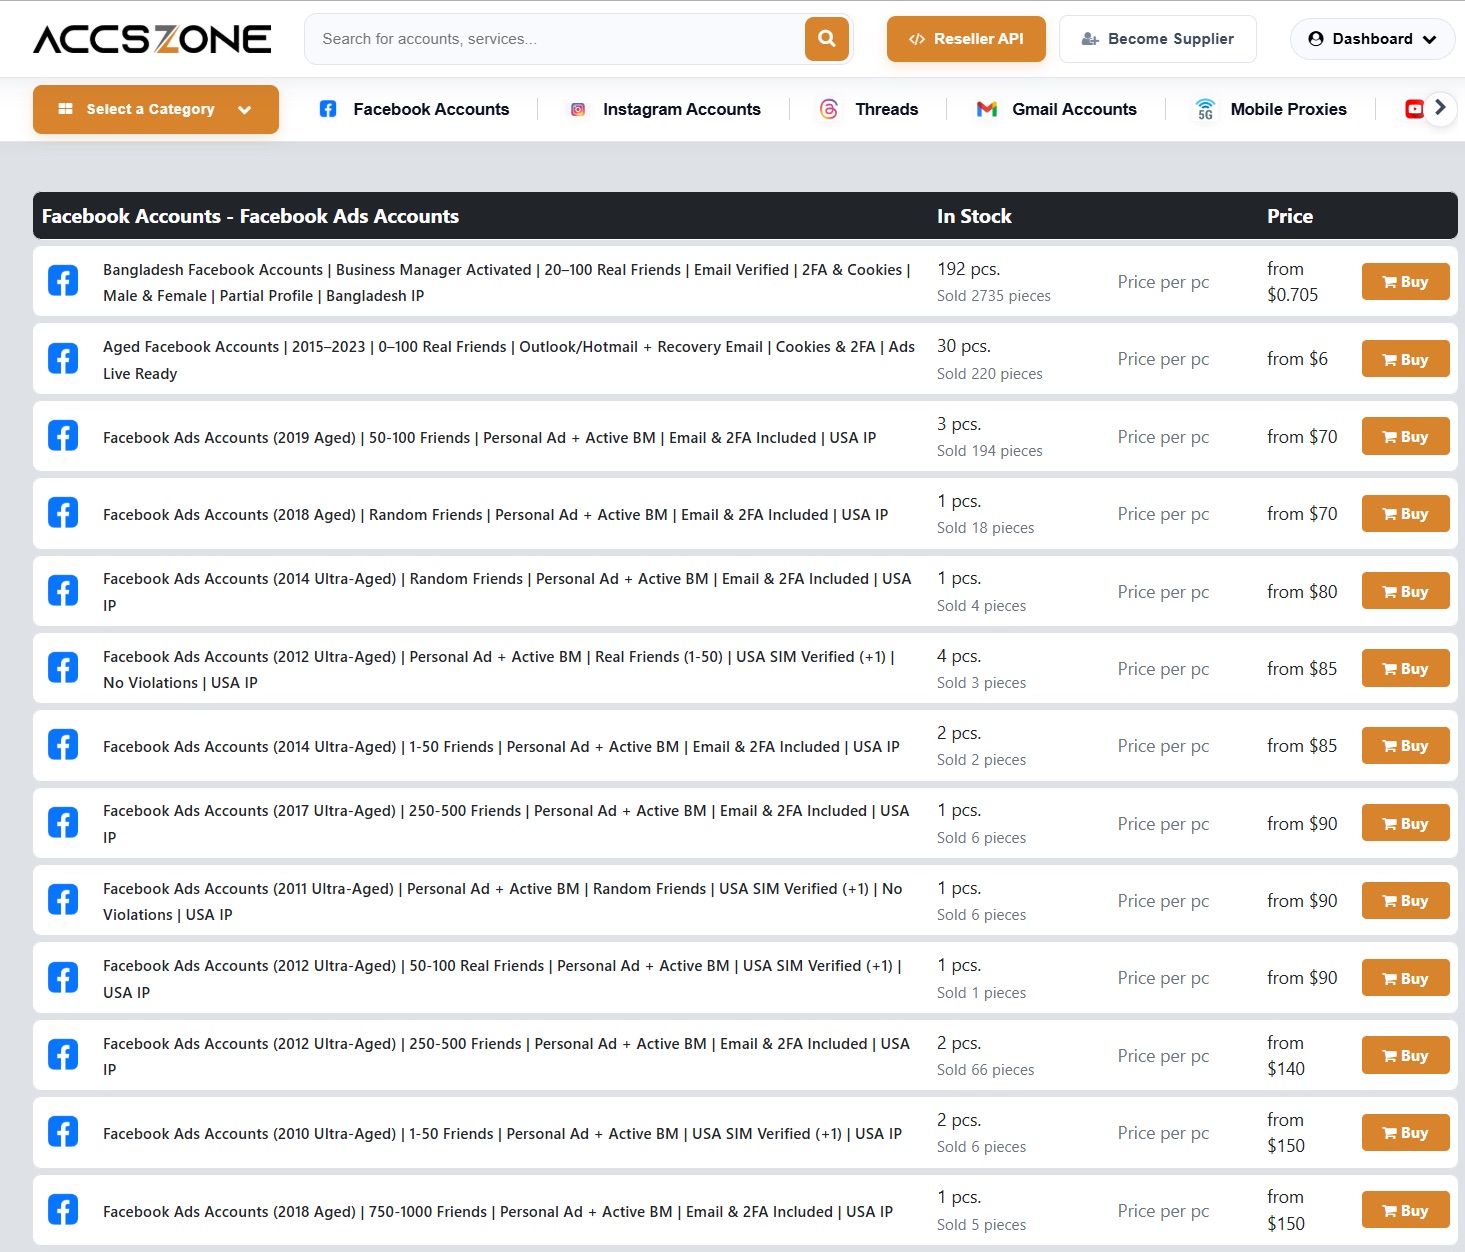Open the Reseller API page
Screen dimensions: 1465x1252
pos(966,39)
